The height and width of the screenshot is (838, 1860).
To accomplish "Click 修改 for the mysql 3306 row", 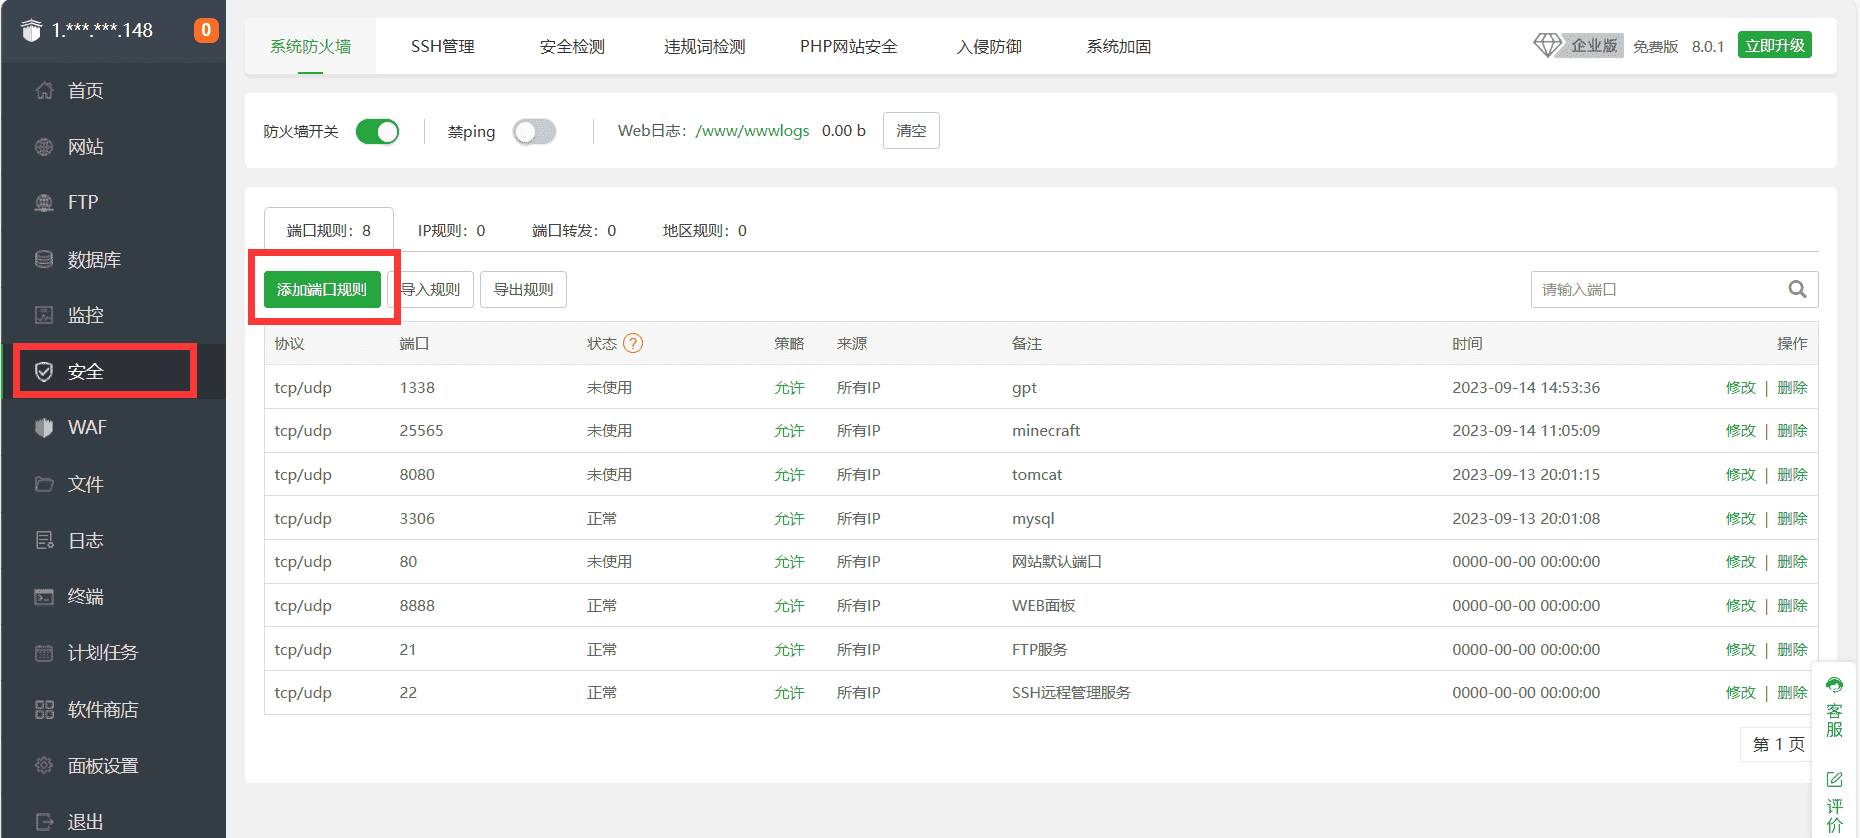I will click(x=1741, y=518).
